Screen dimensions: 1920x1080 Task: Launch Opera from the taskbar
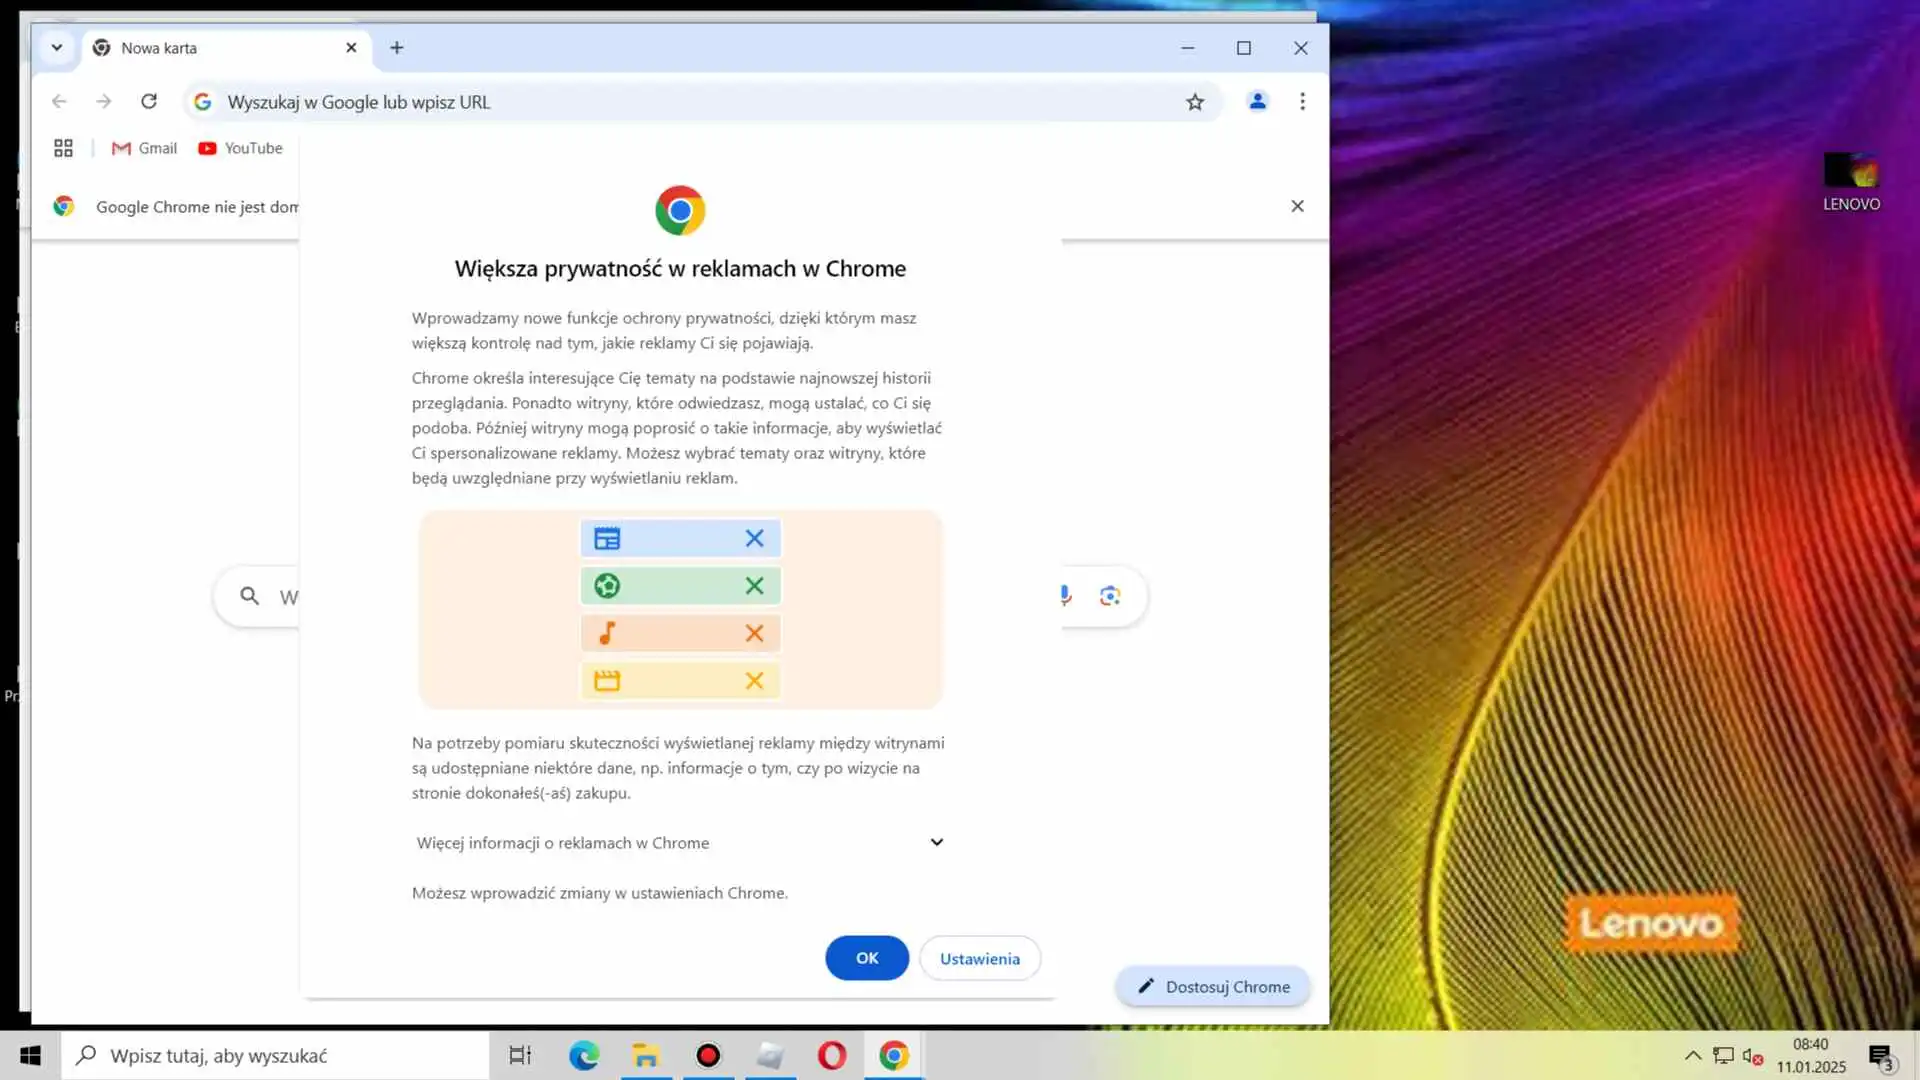(831, 1055)
